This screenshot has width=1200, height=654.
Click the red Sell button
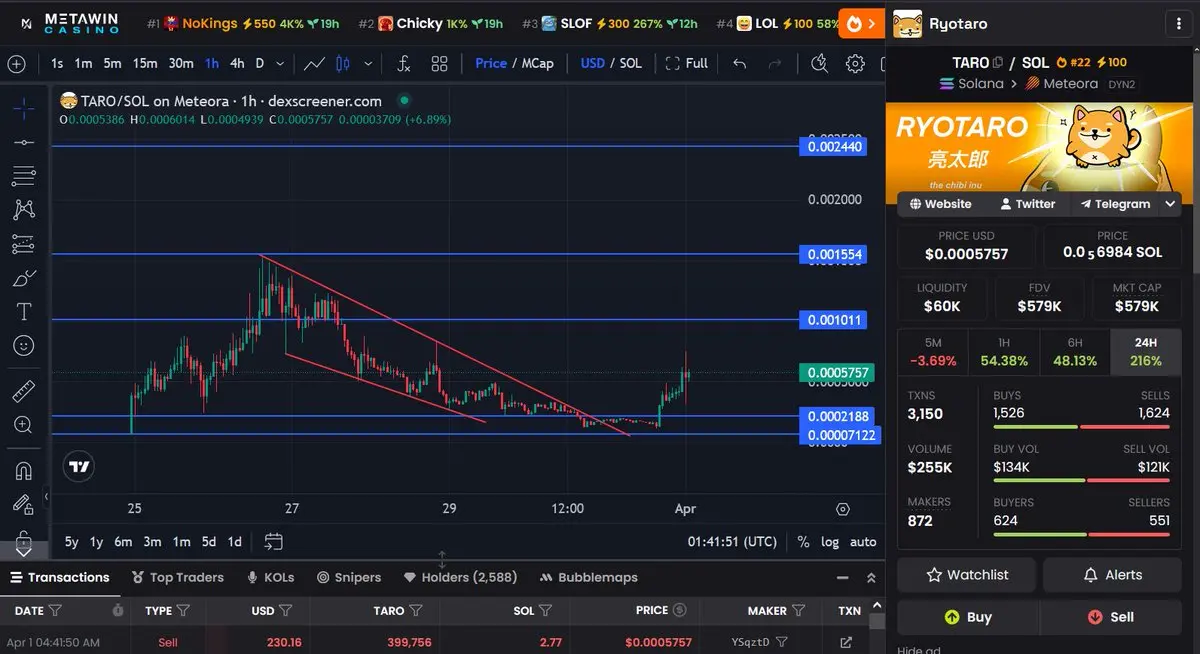(x=1113, y=617)
